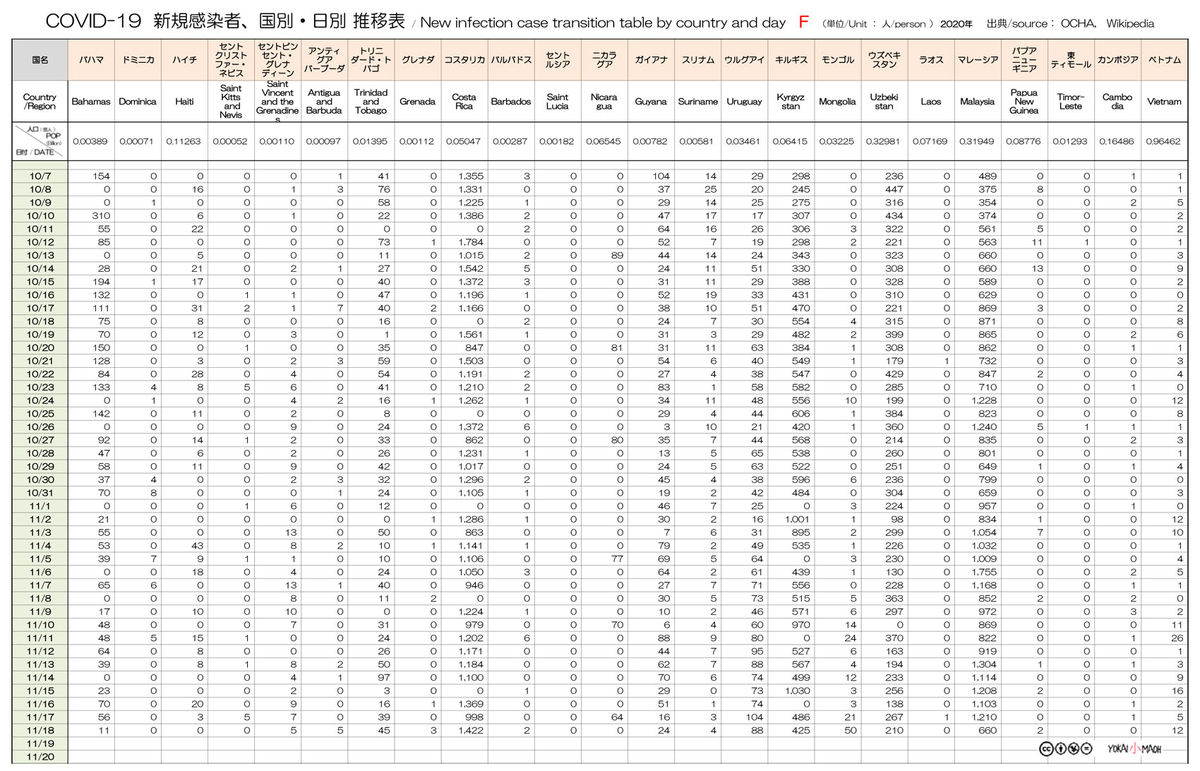1200x771 pixels.
Task: Select the Dominica column header
Action: click(137, 101)
